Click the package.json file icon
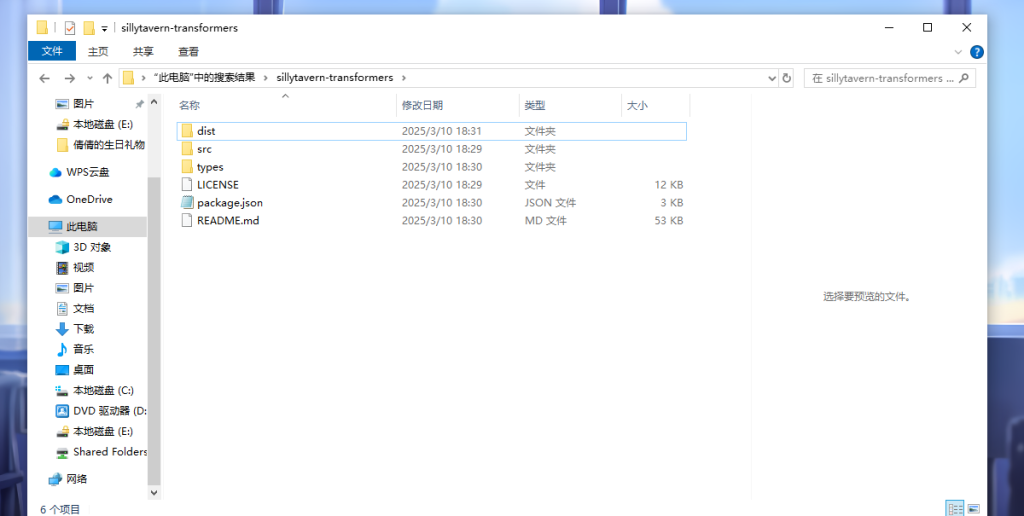The width and height of the screenshot is (1024, 516). coord(186,203)
